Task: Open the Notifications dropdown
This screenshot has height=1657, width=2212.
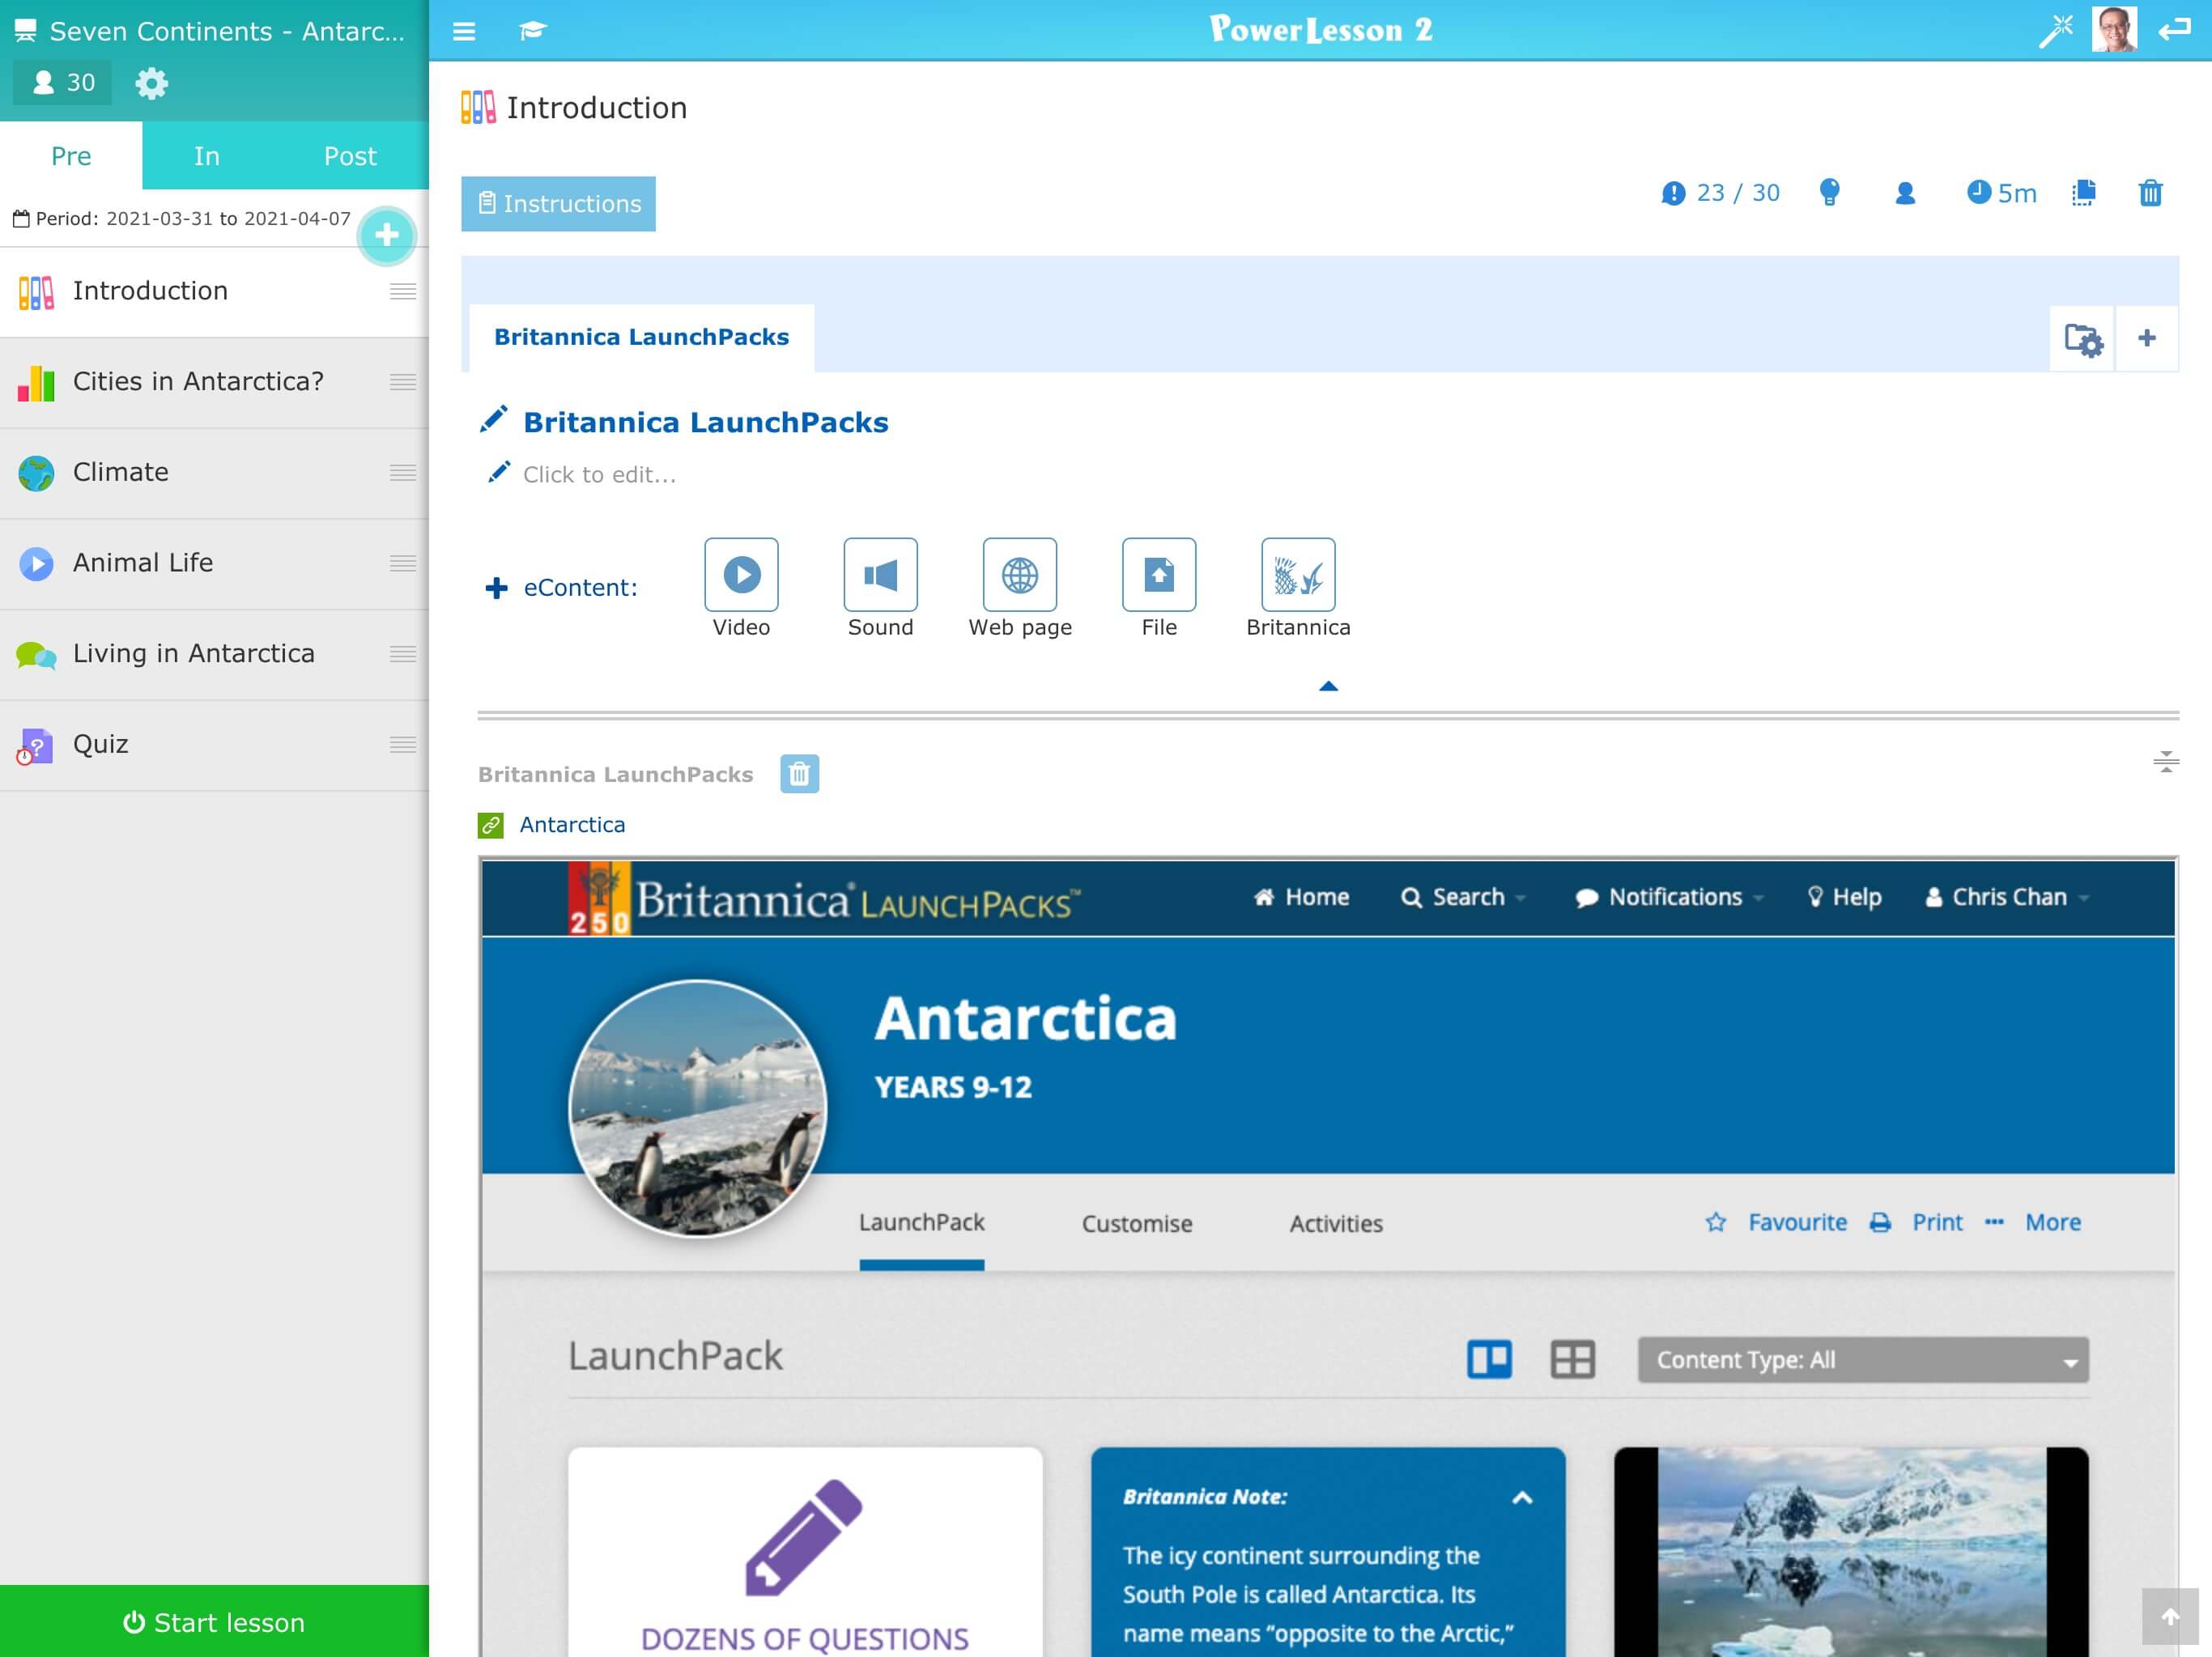Action: point(1669,897)
